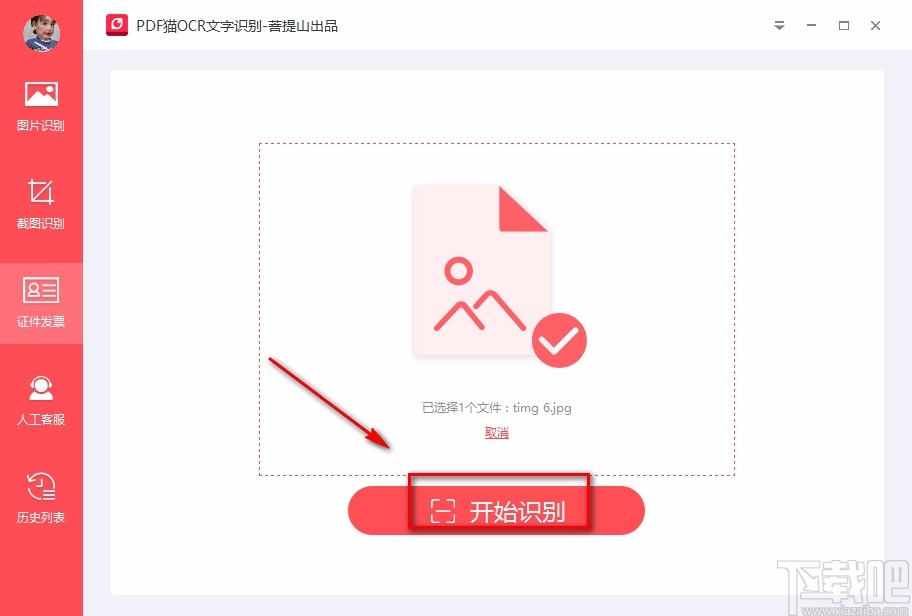
Task: Select the 截图识别 crop icon
Action: pos(41,191)
